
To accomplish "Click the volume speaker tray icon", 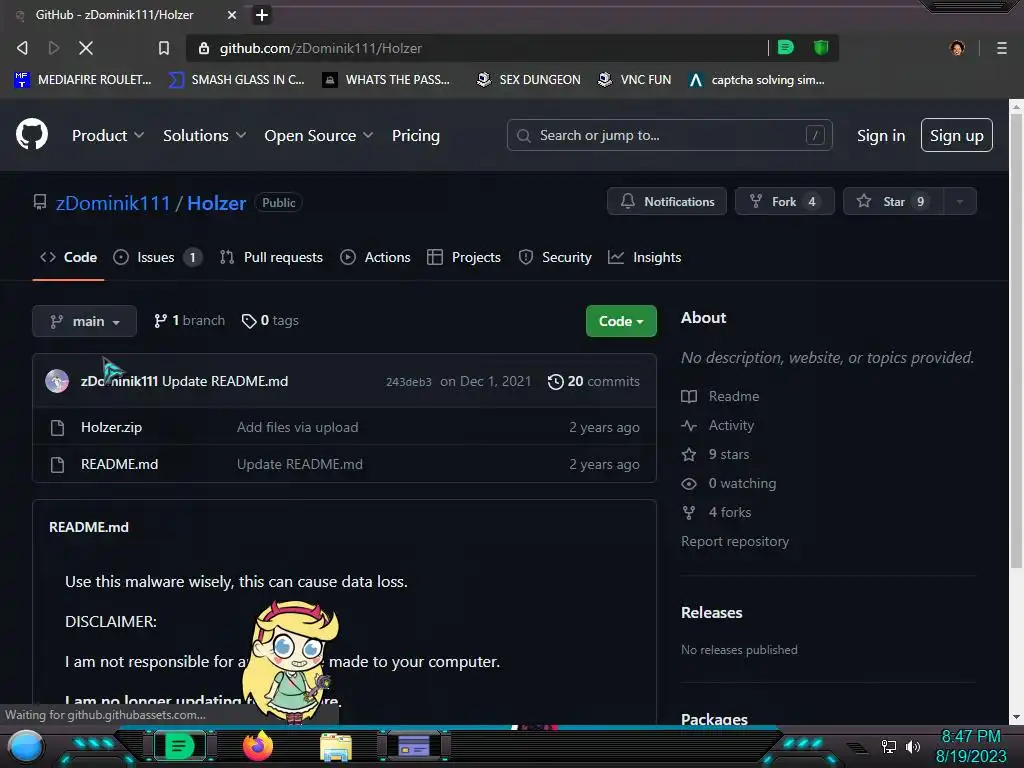I will (x=912, y=746).
